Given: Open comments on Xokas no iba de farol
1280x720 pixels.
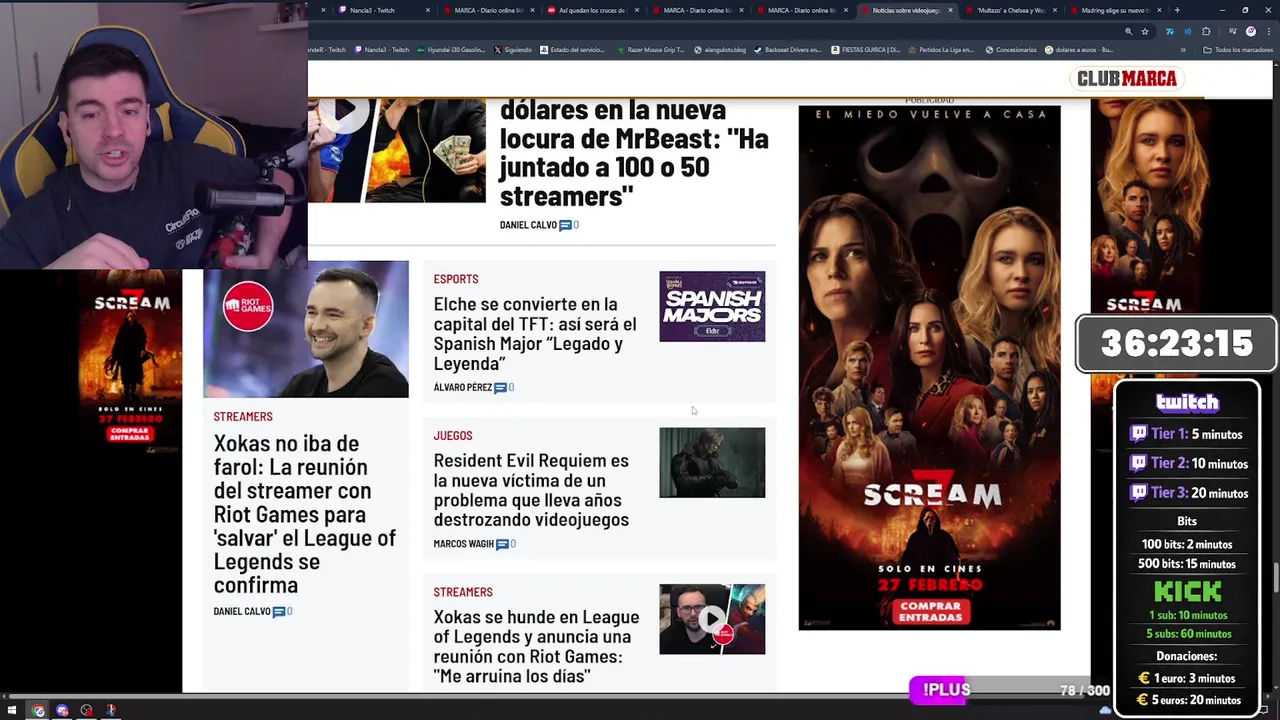Looking at the screenshot, I should (x=283, y=611).
